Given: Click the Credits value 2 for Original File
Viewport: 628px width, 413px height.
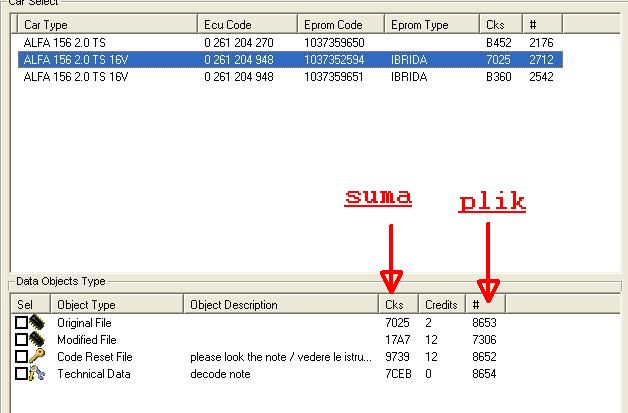Looking at the screenshot, I should [428, 322].
